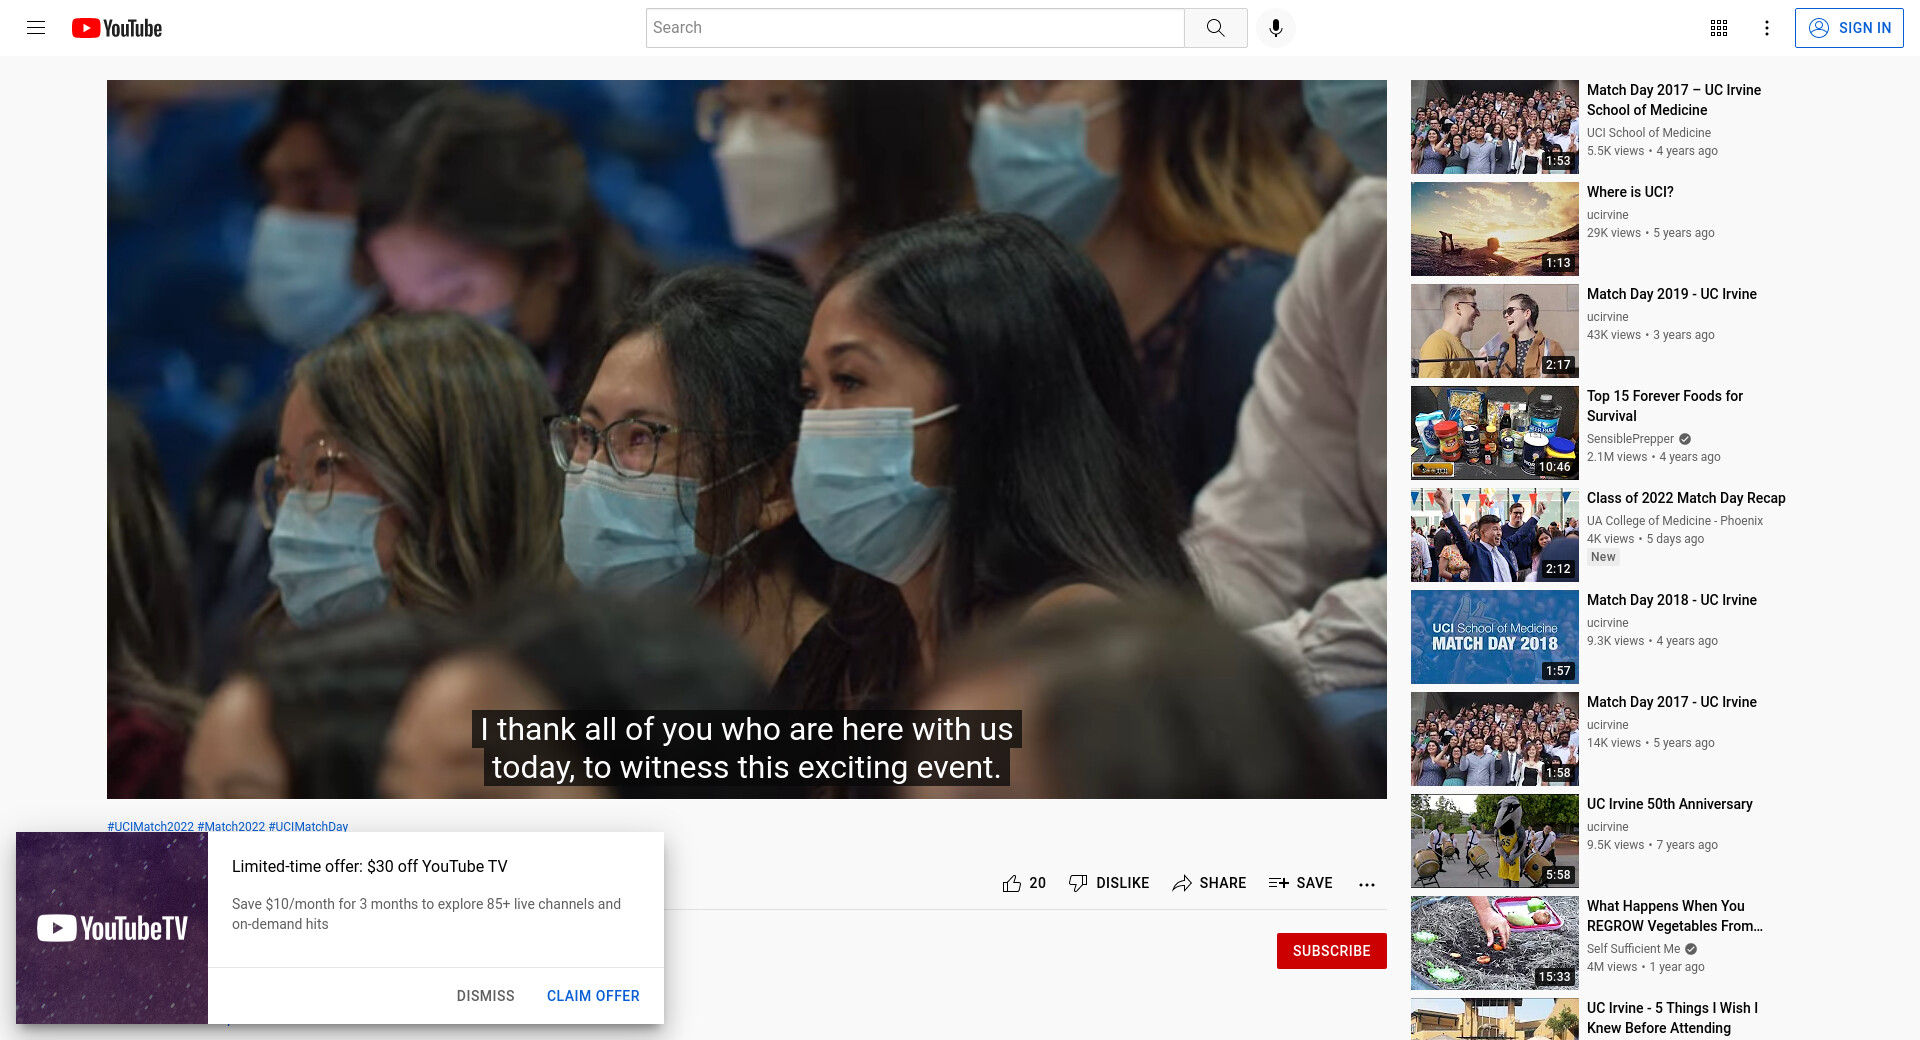Open the Where is UCI? thumbnail
Viewport: 1920px width, 1040px height.
(x=1494, y=229)
